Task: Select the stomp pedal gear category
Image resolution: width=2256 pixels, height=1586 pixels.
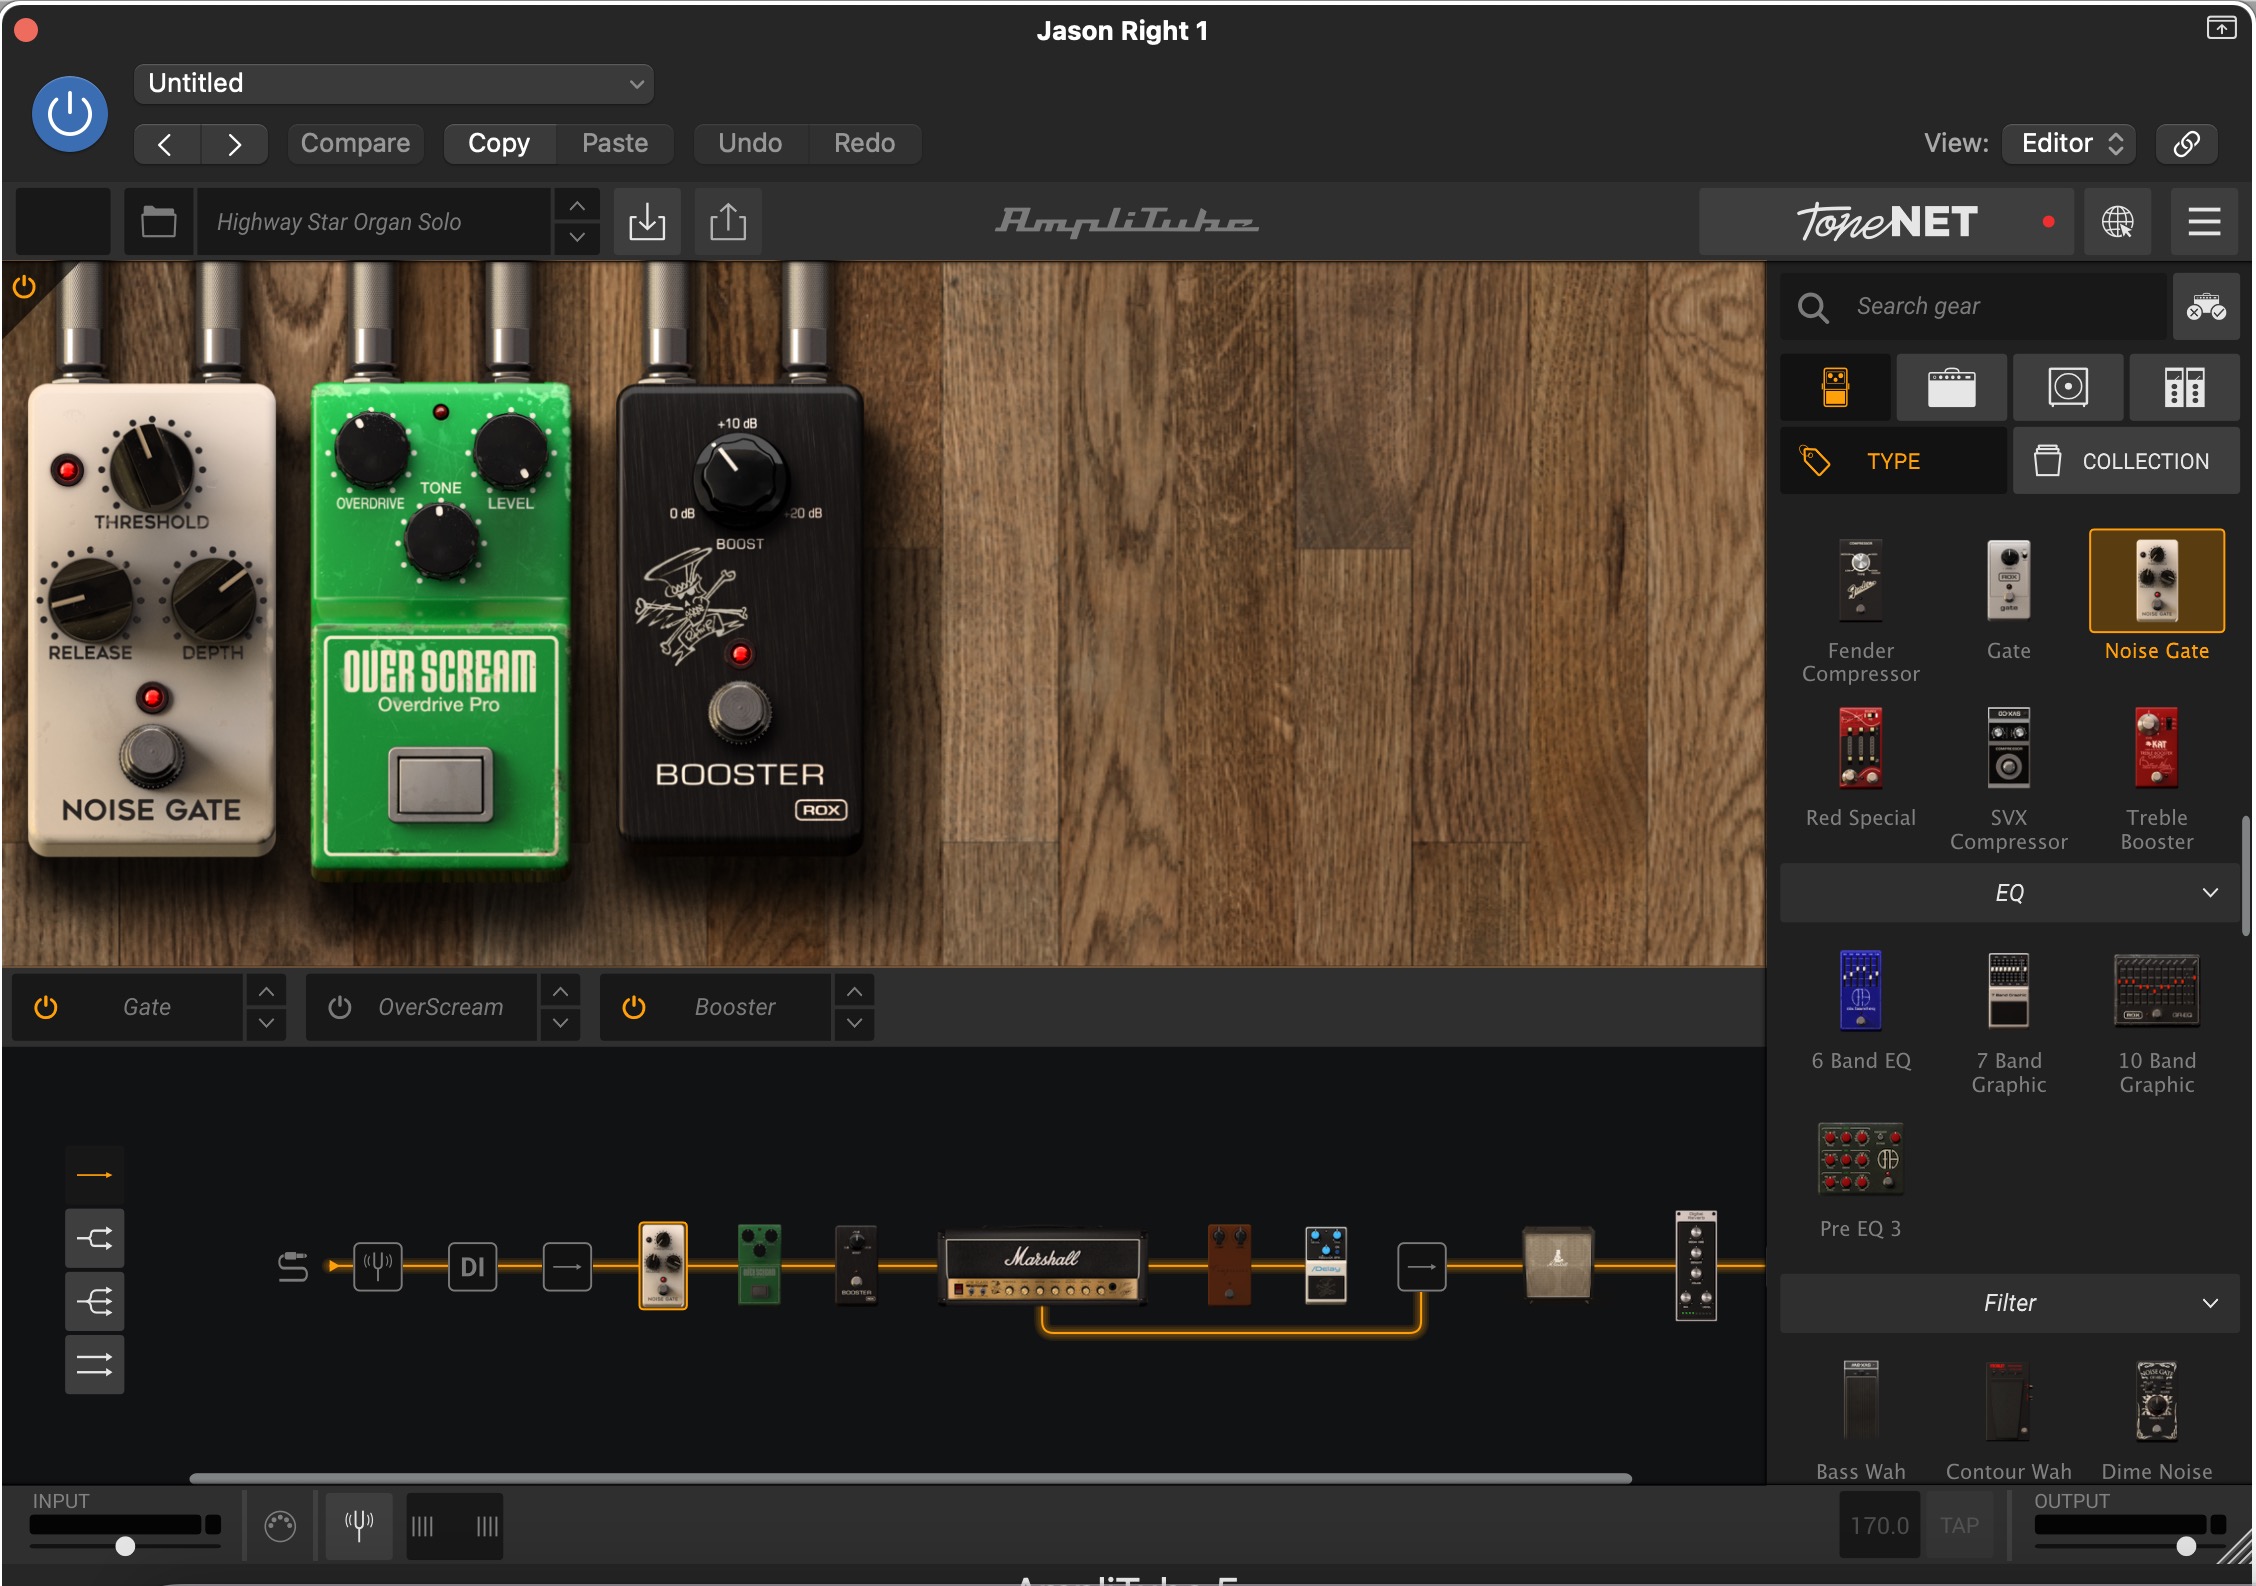Action: [x=1835, y=387]
